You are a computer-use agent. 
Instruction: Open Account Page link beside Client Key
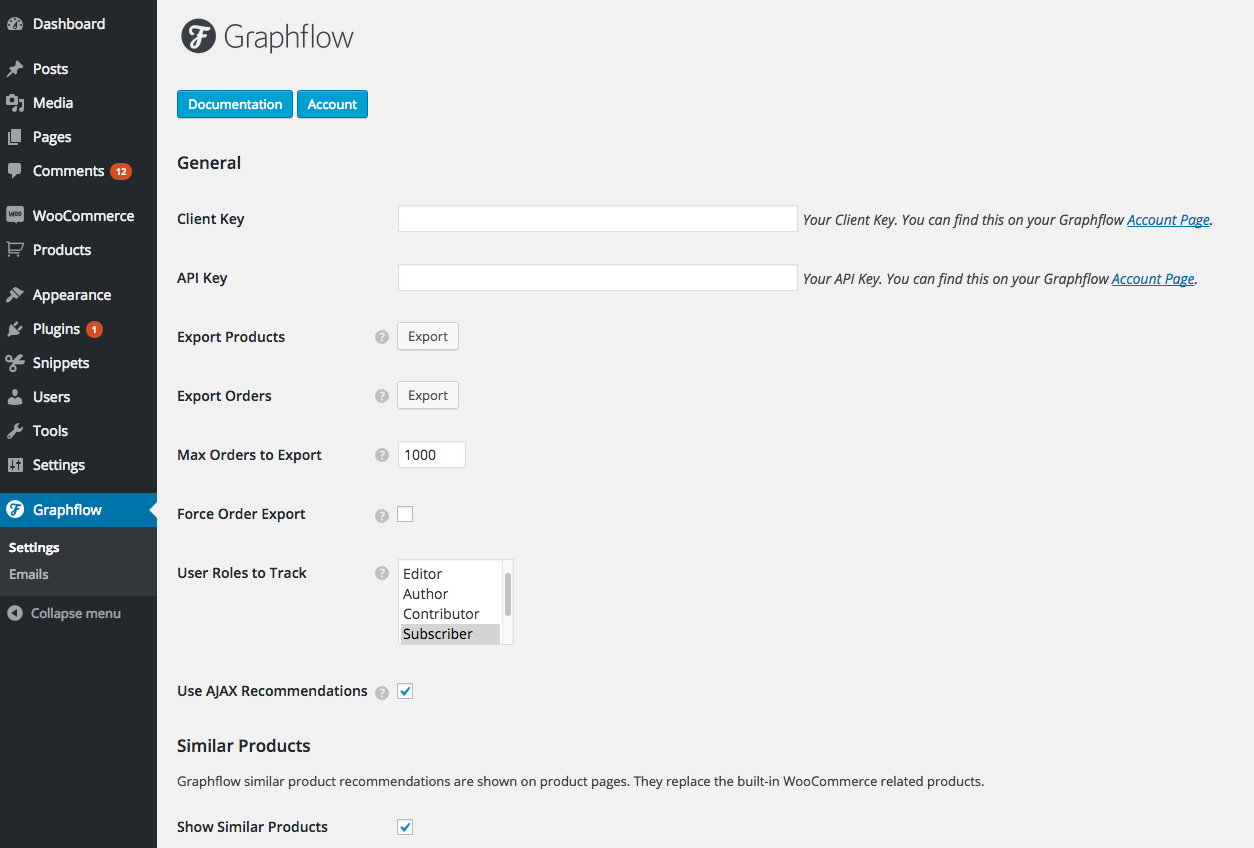[x=1168, y=220]
